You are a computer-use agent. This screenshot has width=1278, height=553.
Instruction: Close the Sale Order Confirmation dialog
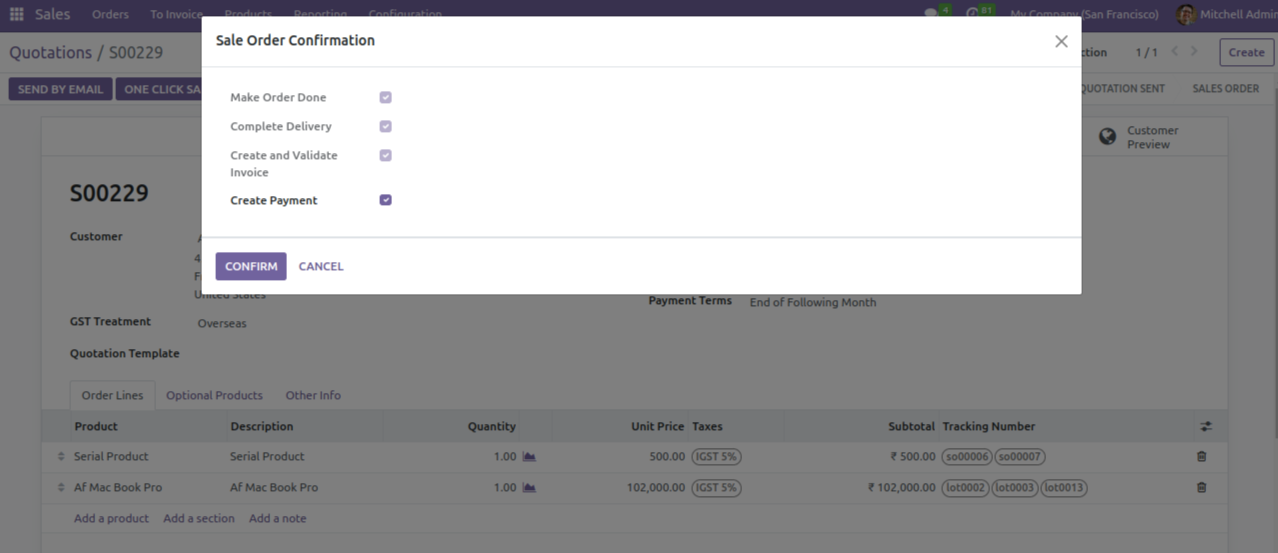1061,41
